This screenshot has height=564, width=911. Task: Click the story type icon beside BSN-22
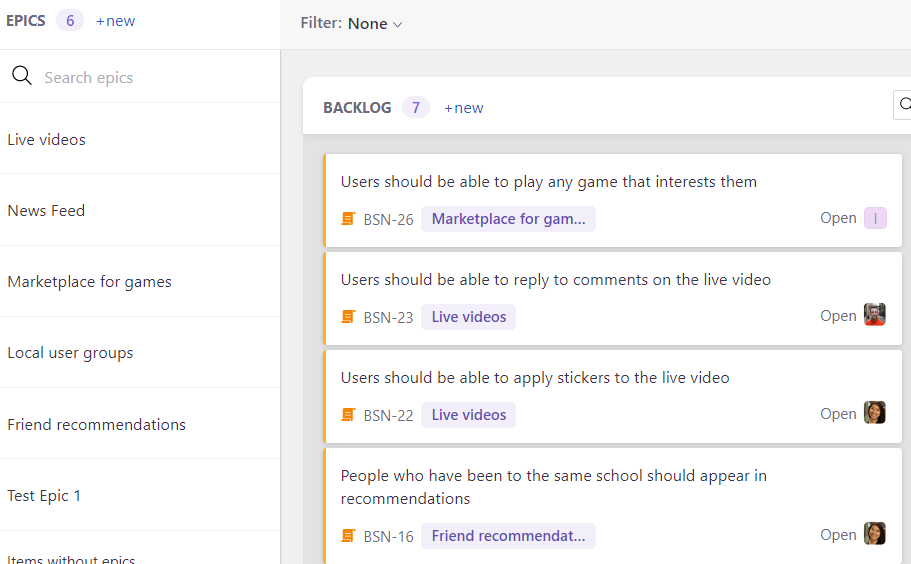pos(348,415)
